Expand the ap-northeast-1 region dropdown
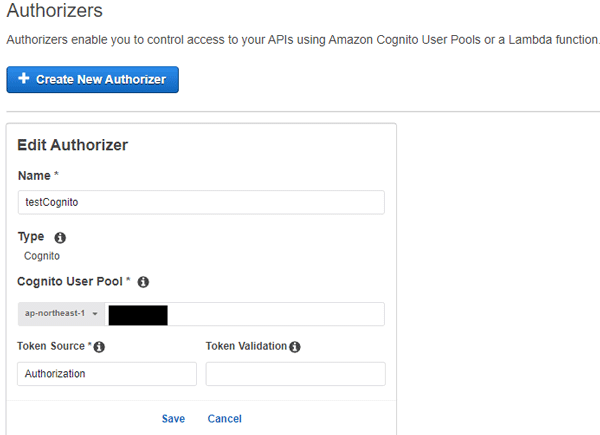Image resolution: width=600 pixels, height=435 pixels. [x=61, y=314]
